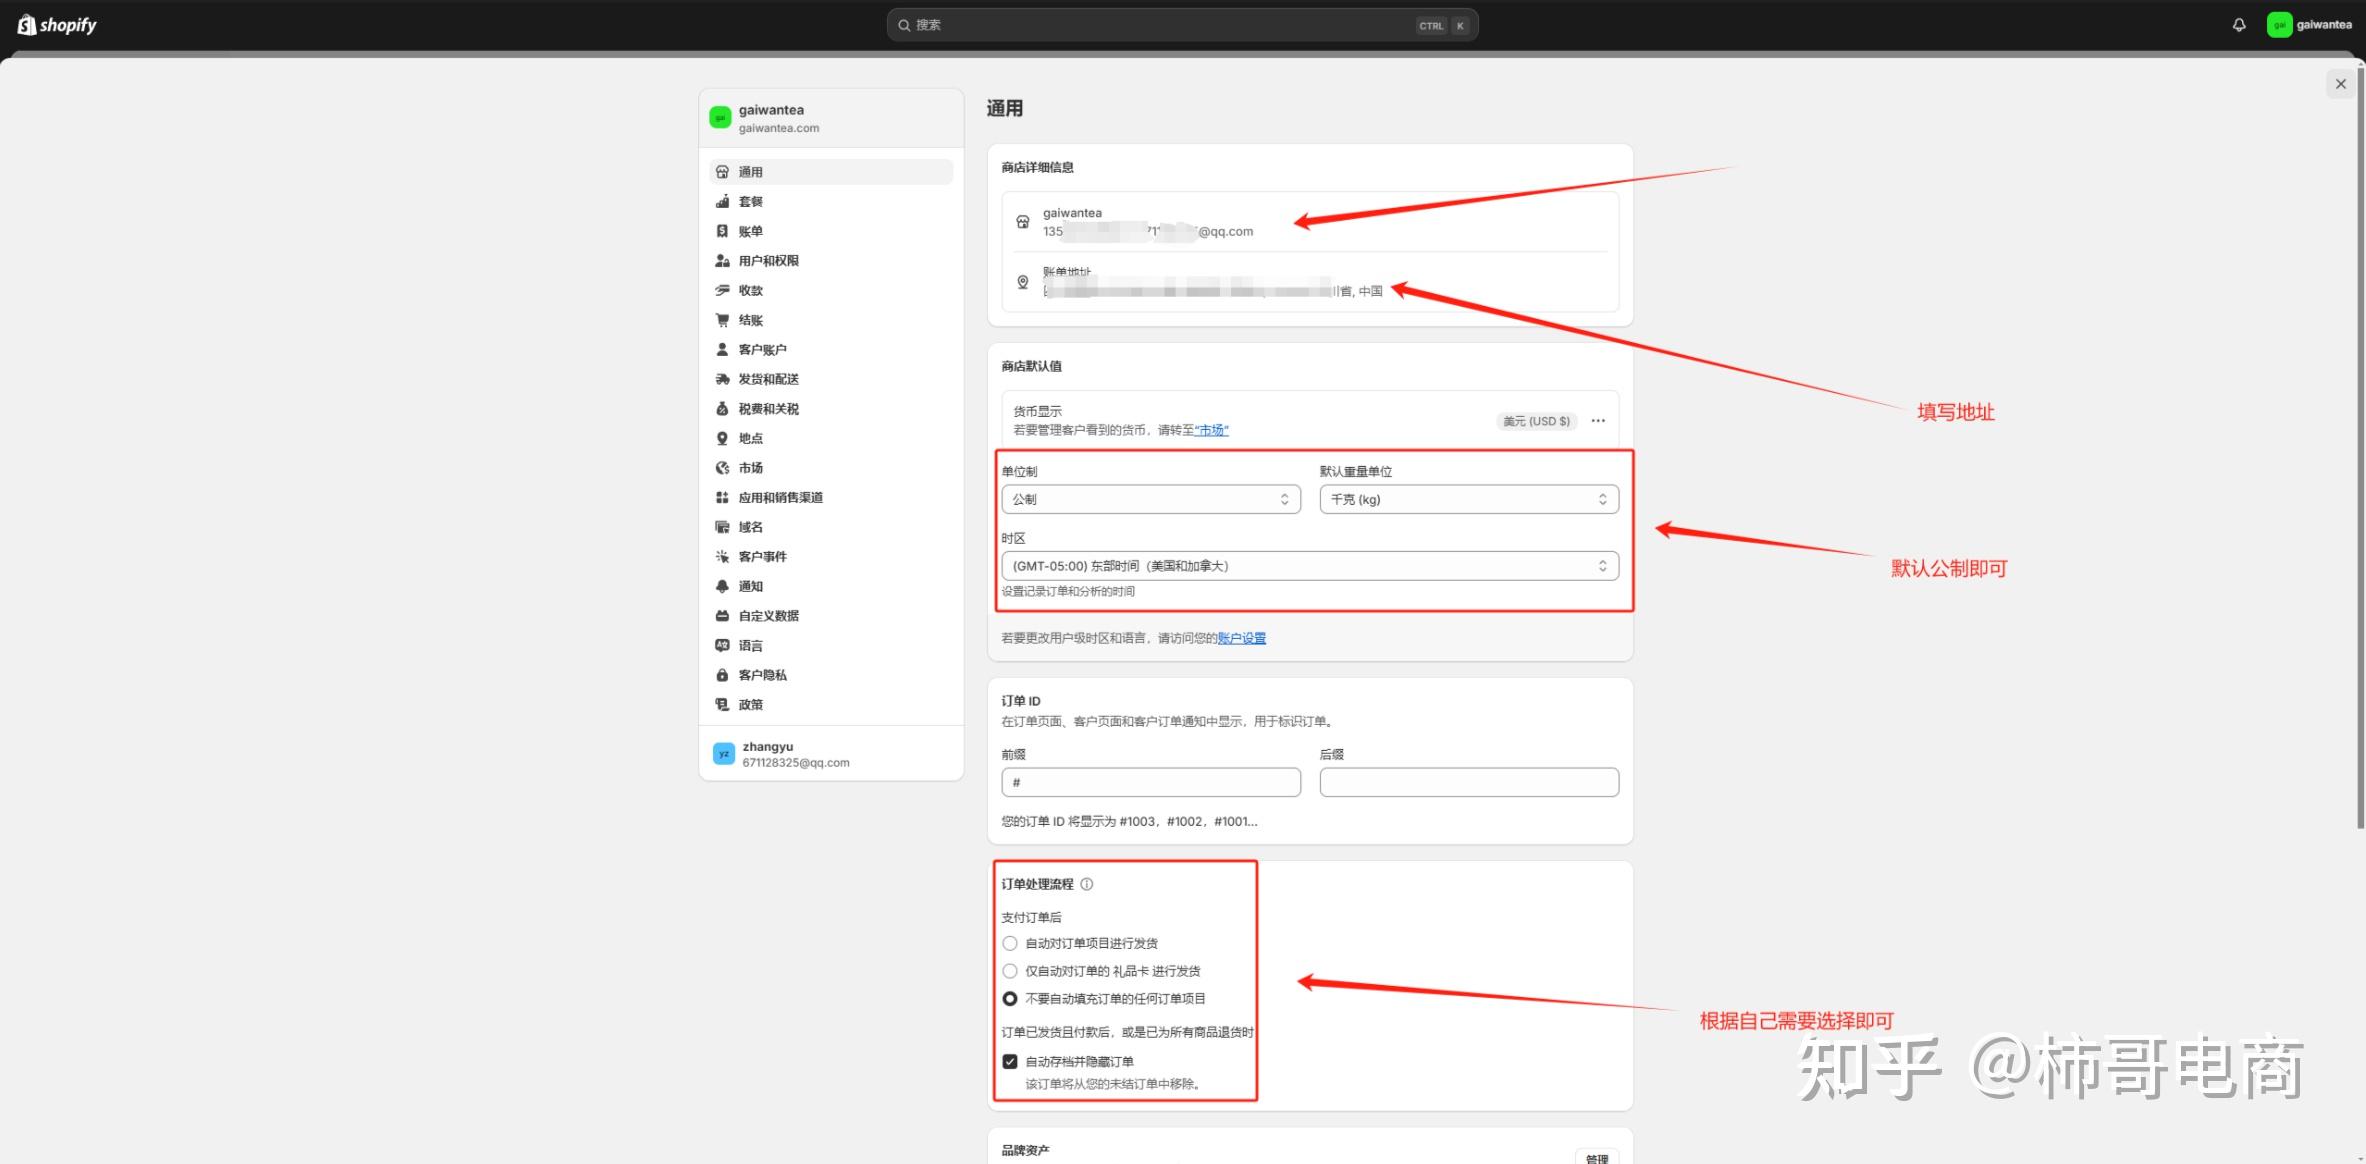Click the store icon in 商店详细信息 card
The height and width of the screenshot is (1164, 2366).
click(1022, 222)
